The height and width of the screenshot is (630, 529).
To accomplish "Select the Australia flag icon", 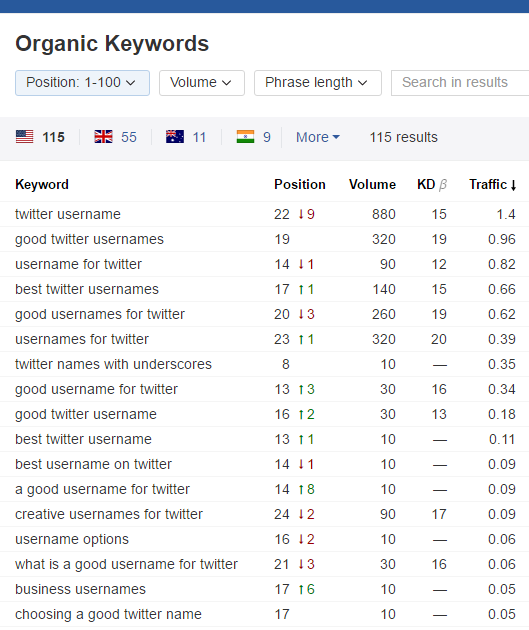I will pyautogui.click(x=175, y=137).
